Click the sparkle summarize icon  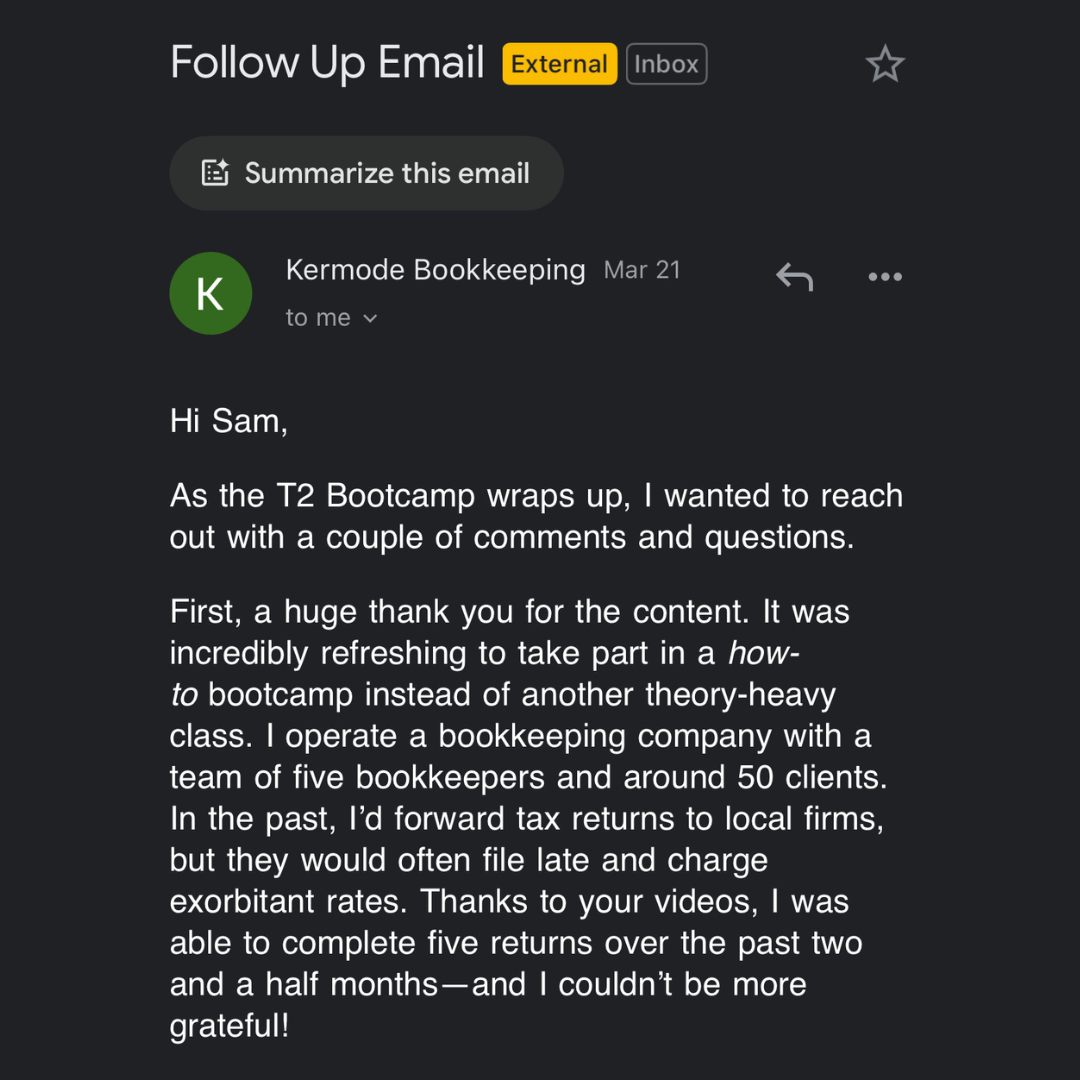tap(216, 173)
